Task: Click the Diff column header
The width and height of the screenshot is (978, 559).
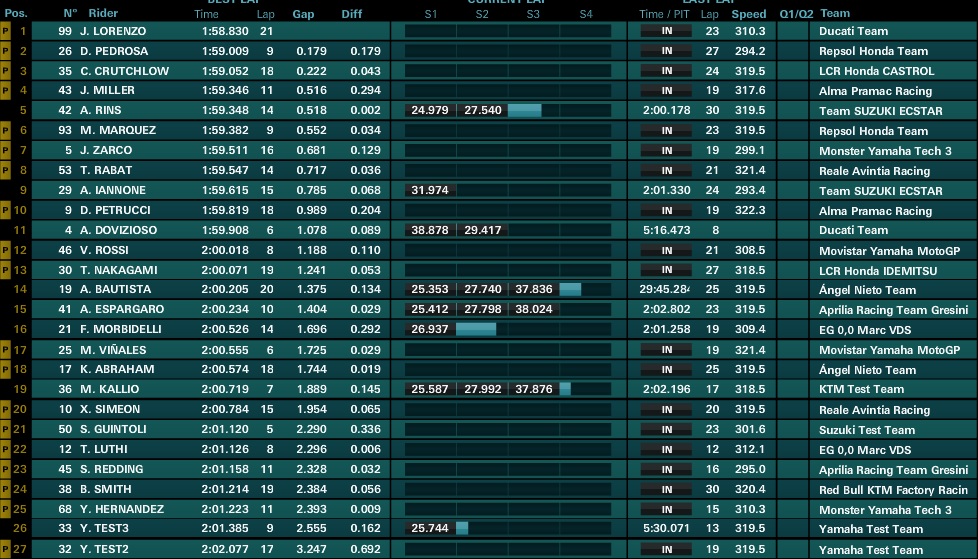Action: coord(352,14)
